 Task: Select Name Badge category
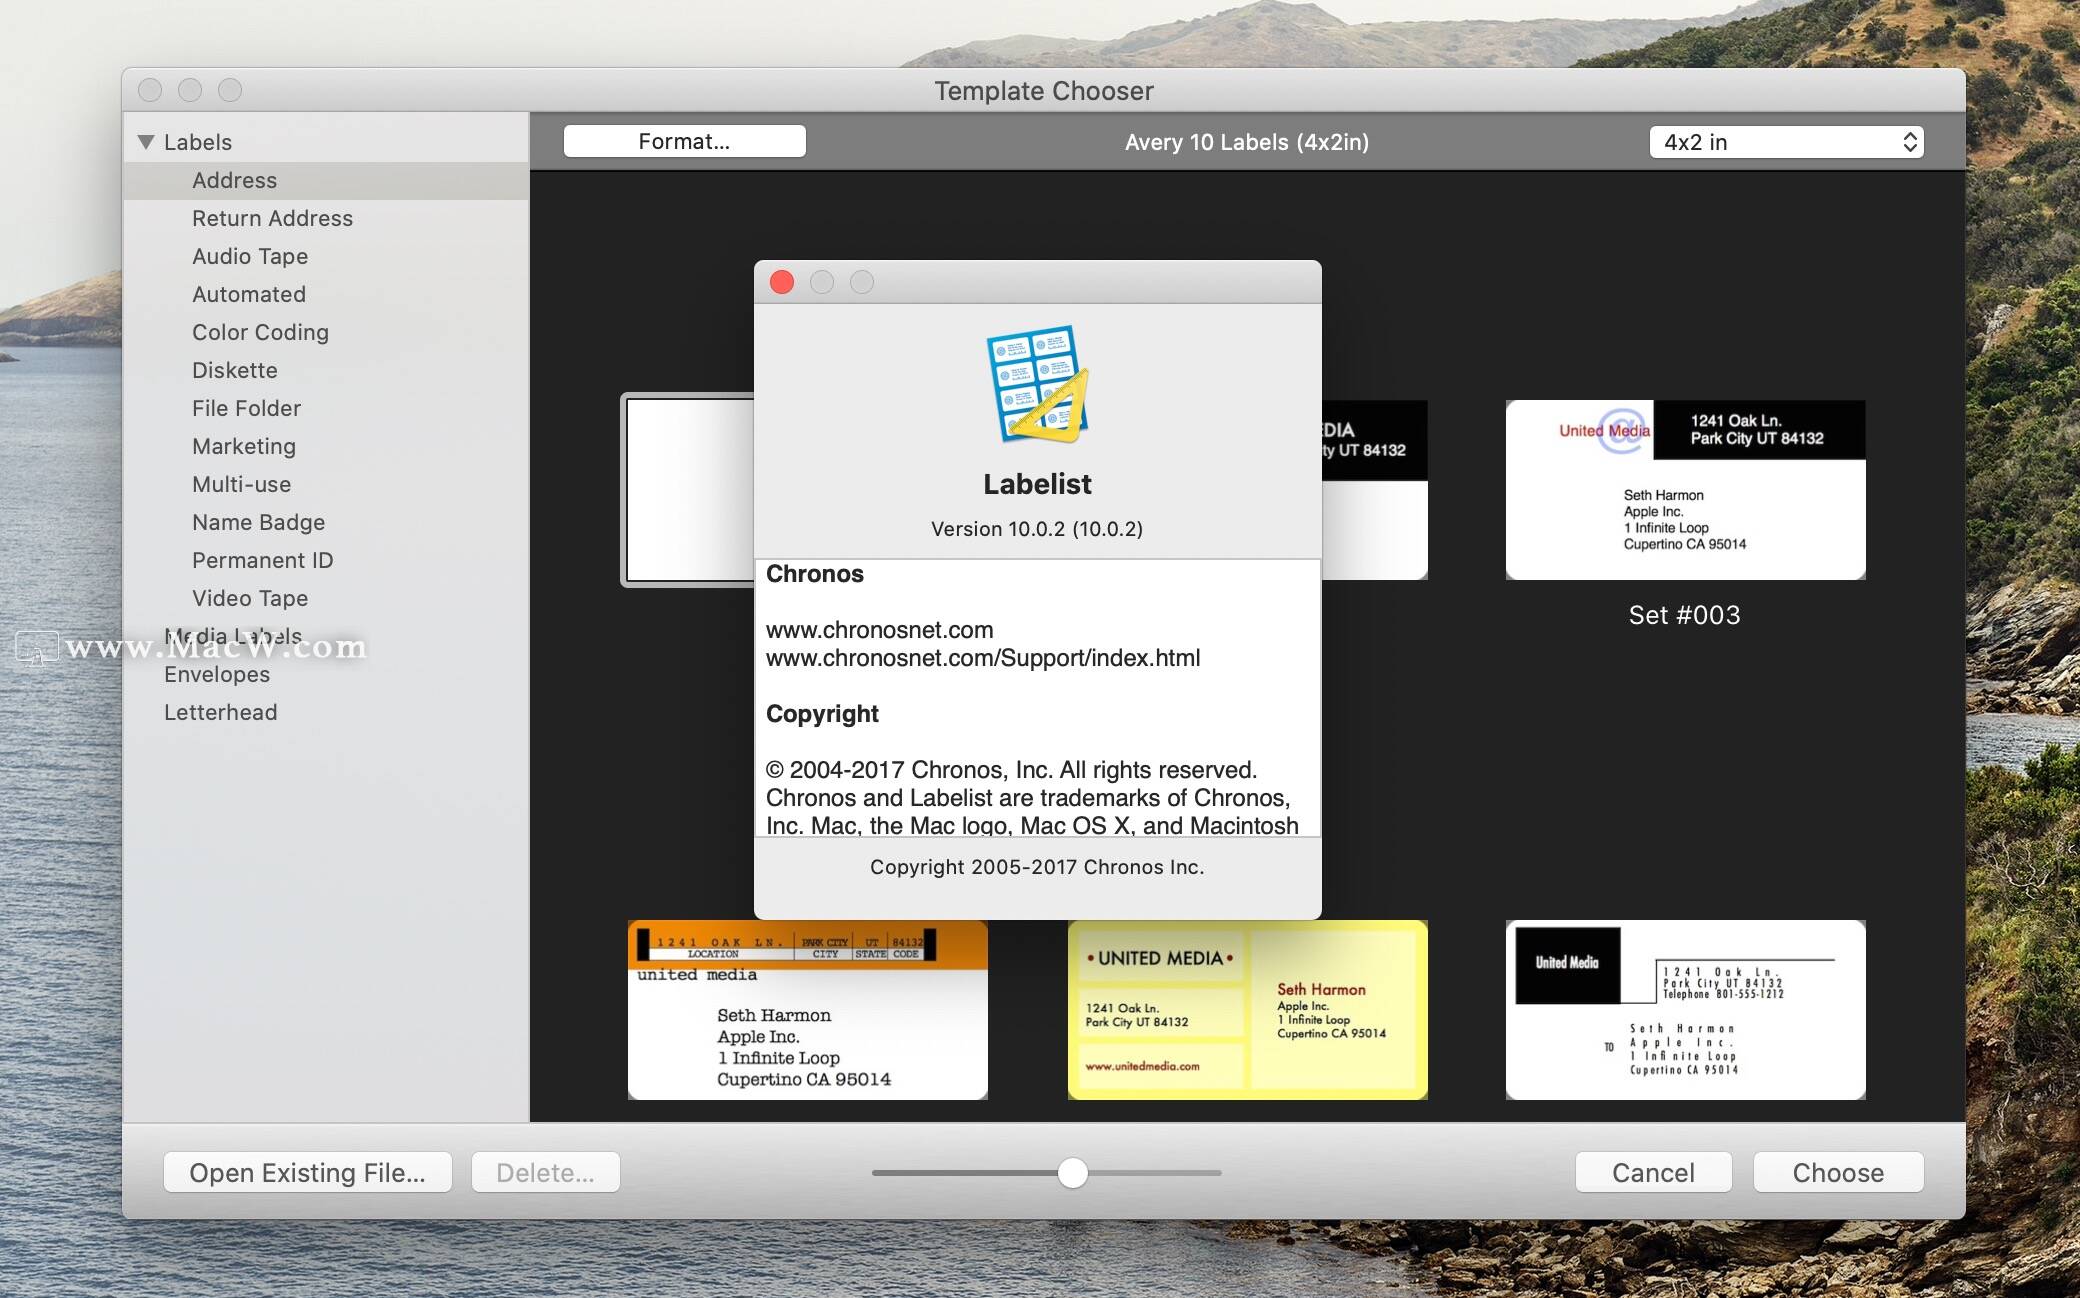pos(258,522)
